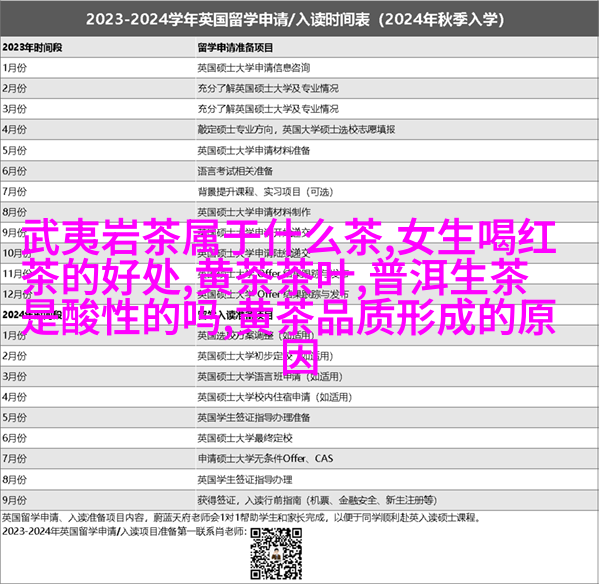Click the 2023-2024 UK study application table title
Screen dimensions: 600x584
tap(300, 17)
